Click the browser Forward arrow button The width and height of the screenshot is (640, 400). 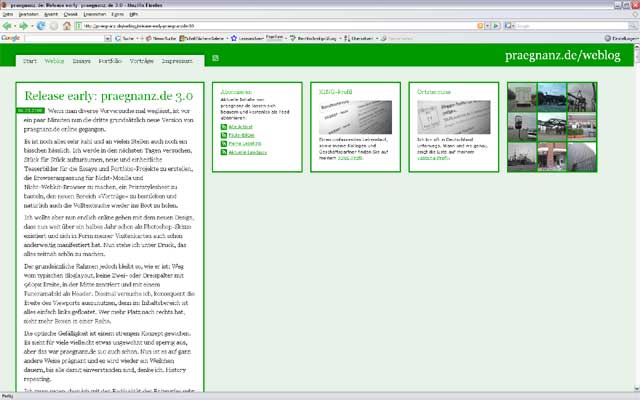23,26
